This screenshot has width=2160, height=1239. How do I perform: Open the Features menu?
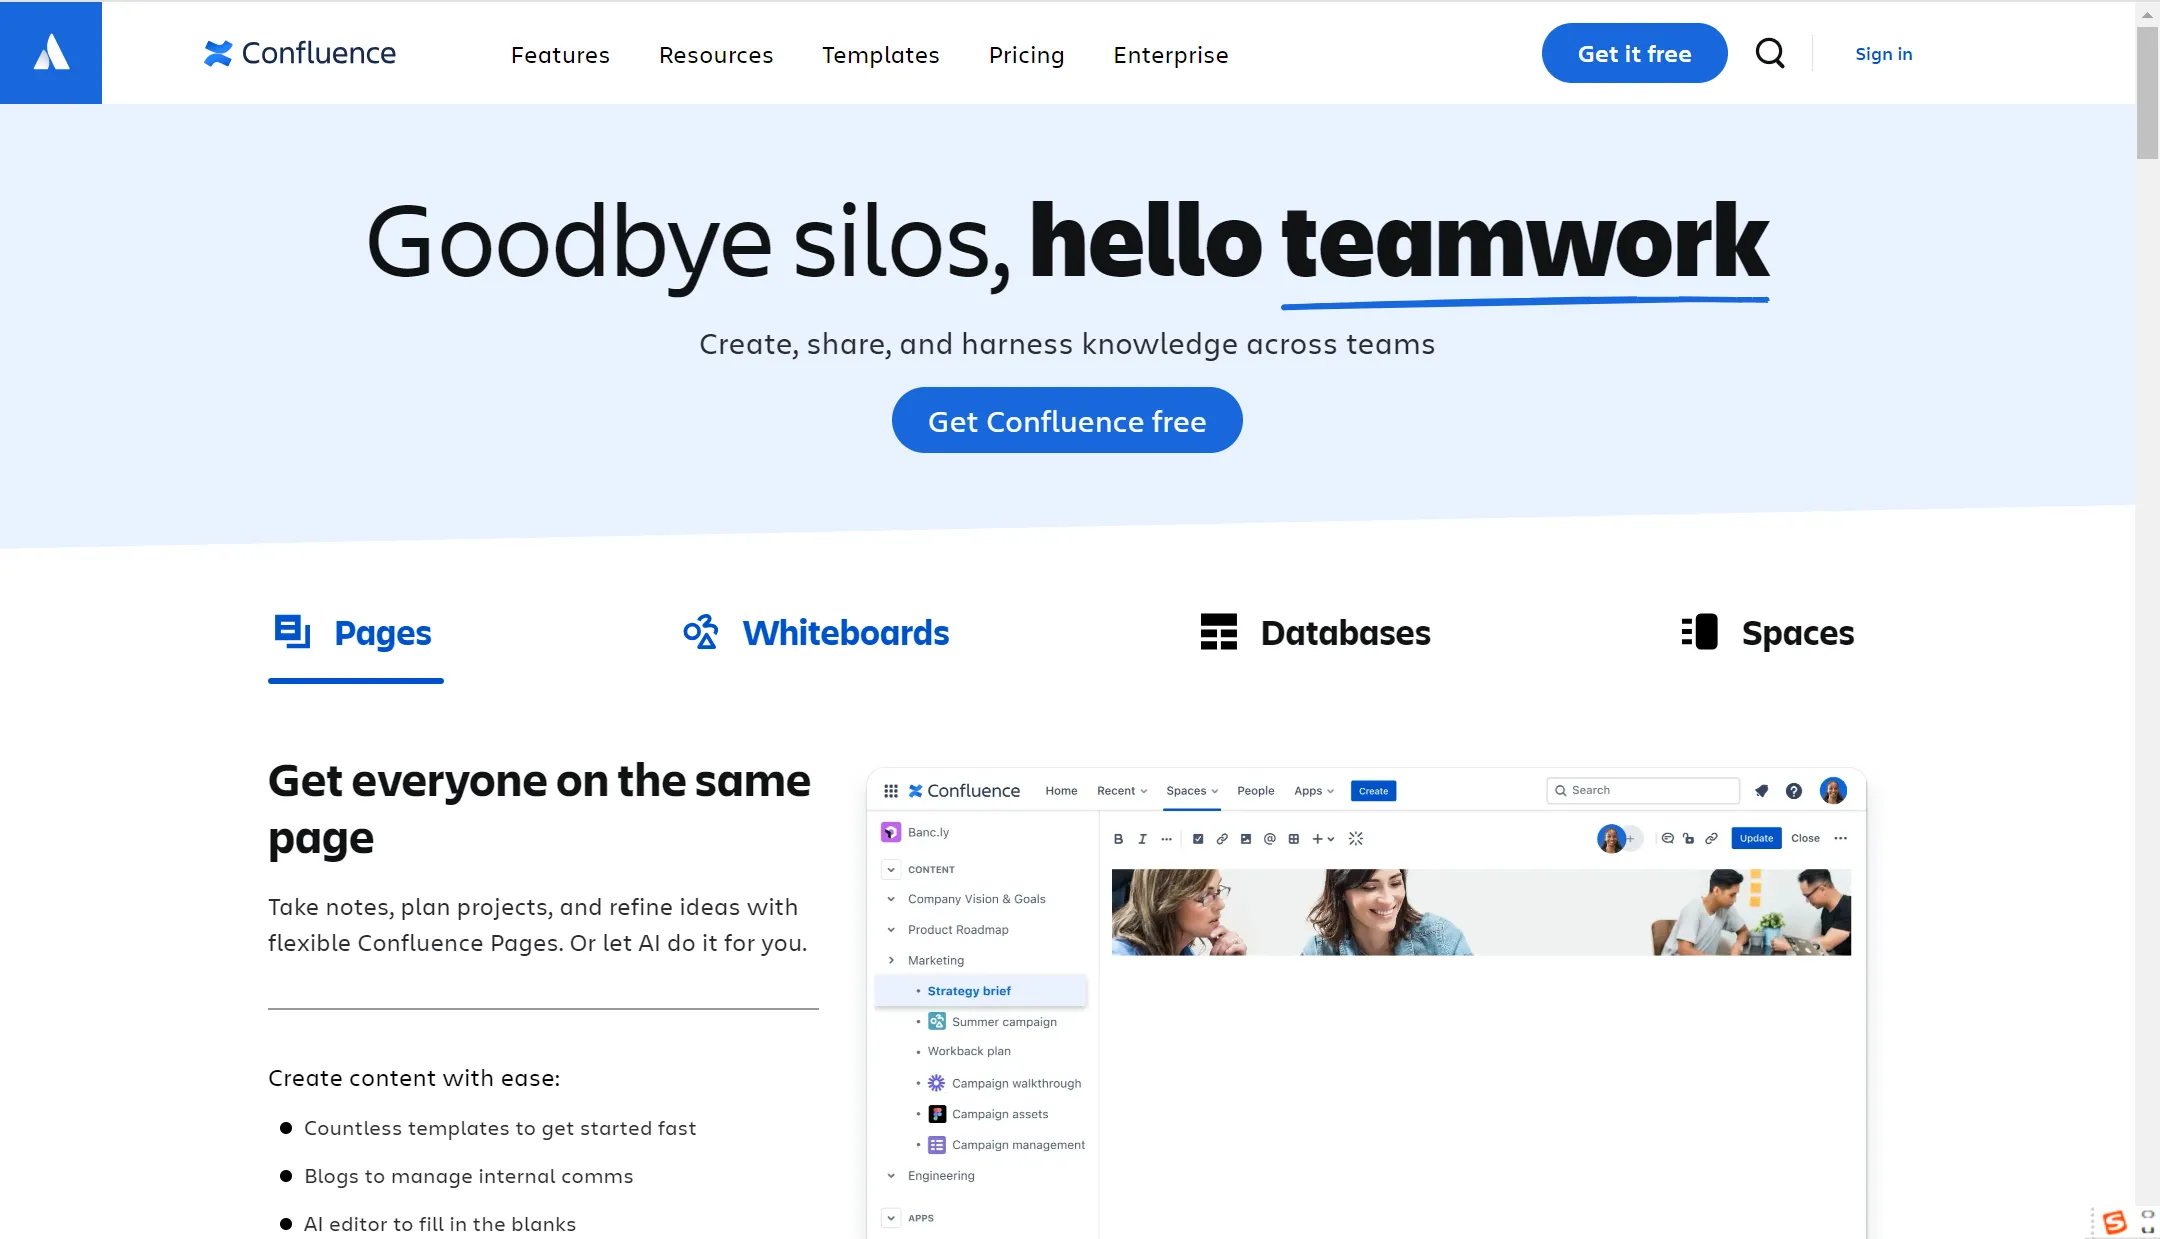point(560,55)
